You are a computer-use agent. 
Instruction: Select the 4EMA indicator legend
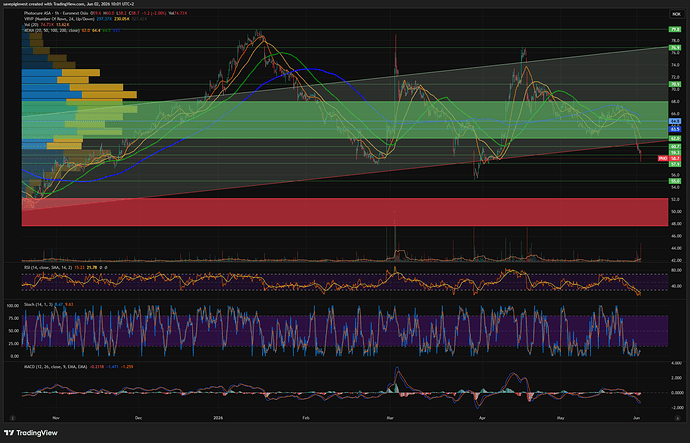pos(73,30)
